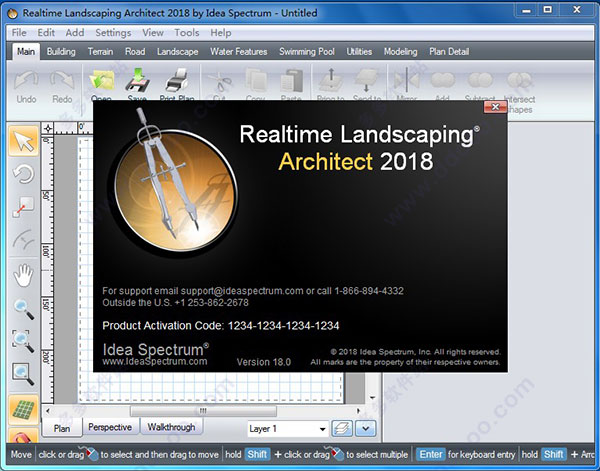Image resolution: width=600 pixels, height=471 pixels.
Task: Switch to the Main ribbon tab
Action: pyautogui.click(x=26, y=51)
